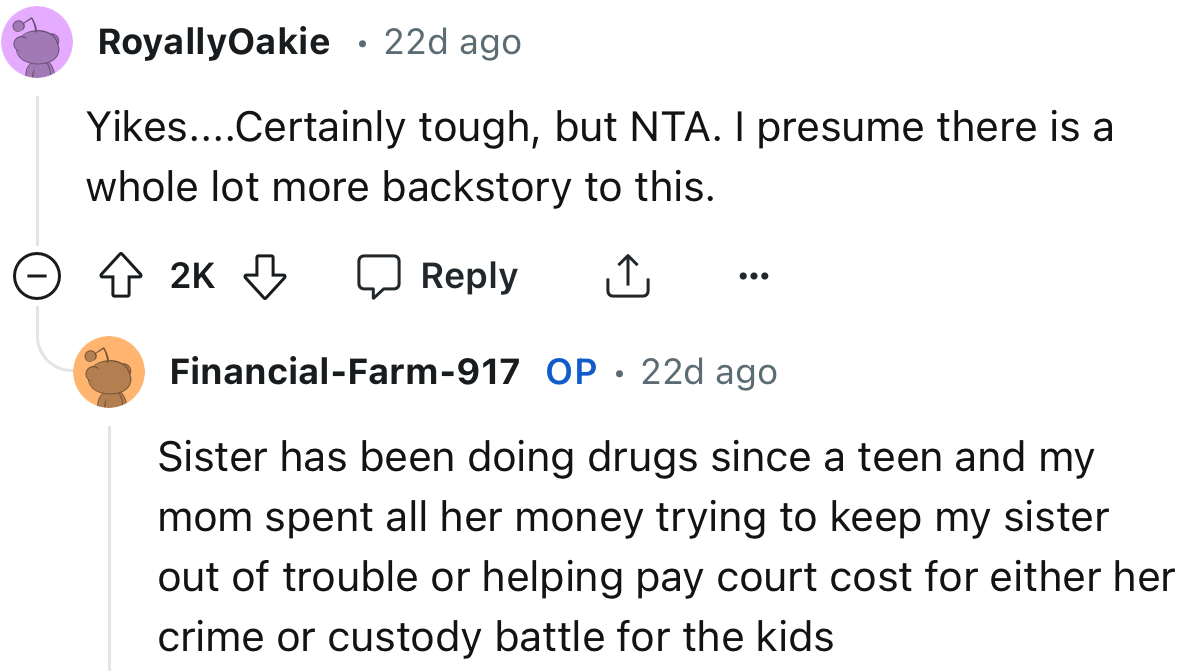Collapse the comment thread with minus button
1183x671 pixels.
coord(36,277)
